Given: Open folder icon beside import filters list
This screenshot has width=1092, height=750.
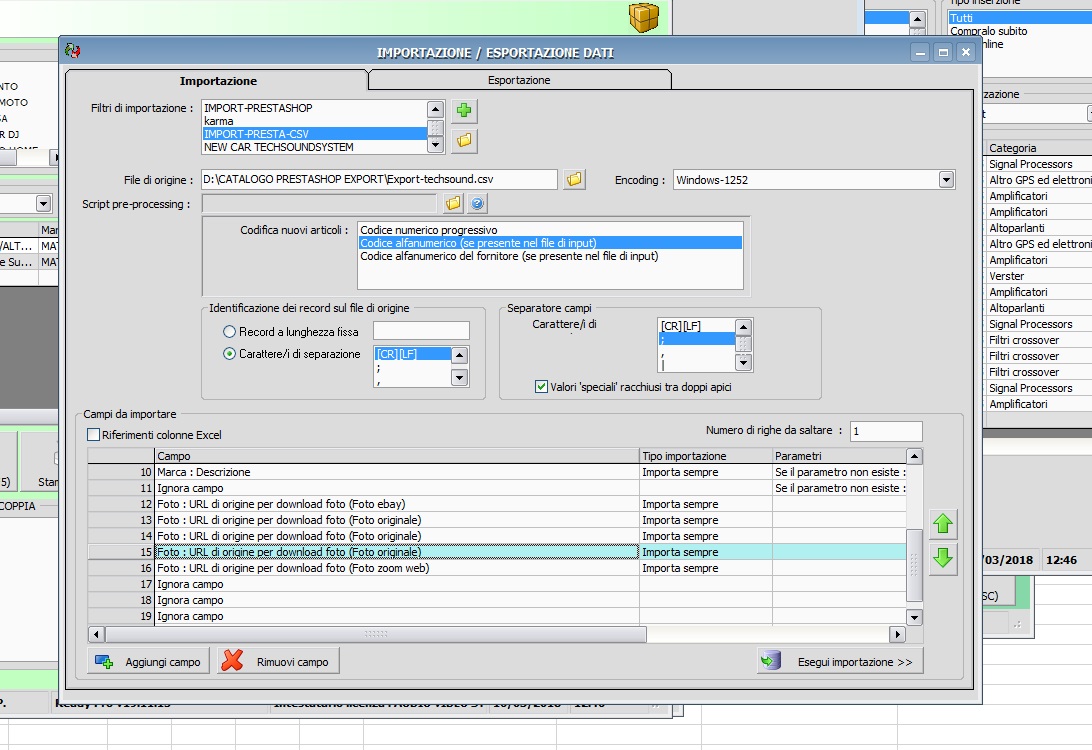Looking at the screenshot, I should click(463, 141).
